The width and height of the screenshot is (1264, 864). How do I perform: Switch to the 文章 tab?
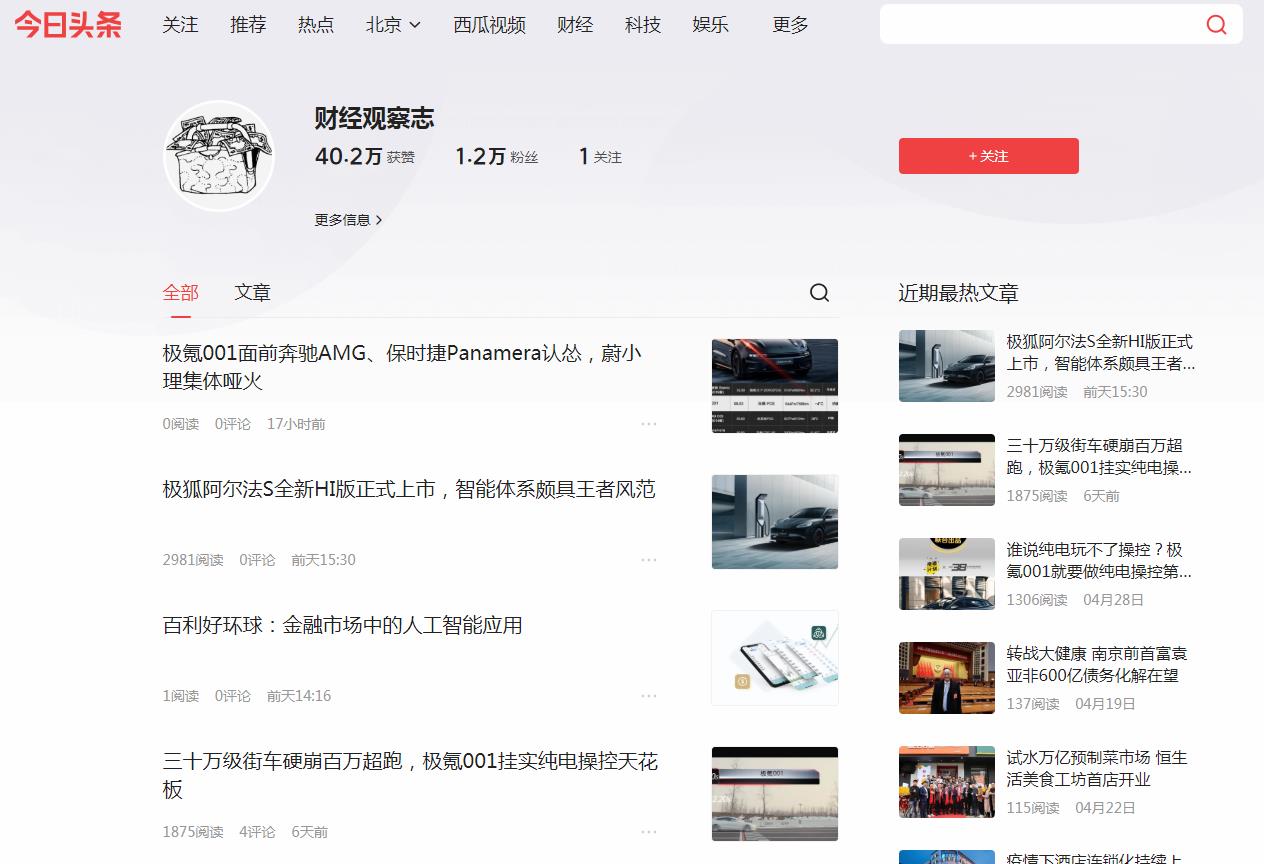click(253, 292)
